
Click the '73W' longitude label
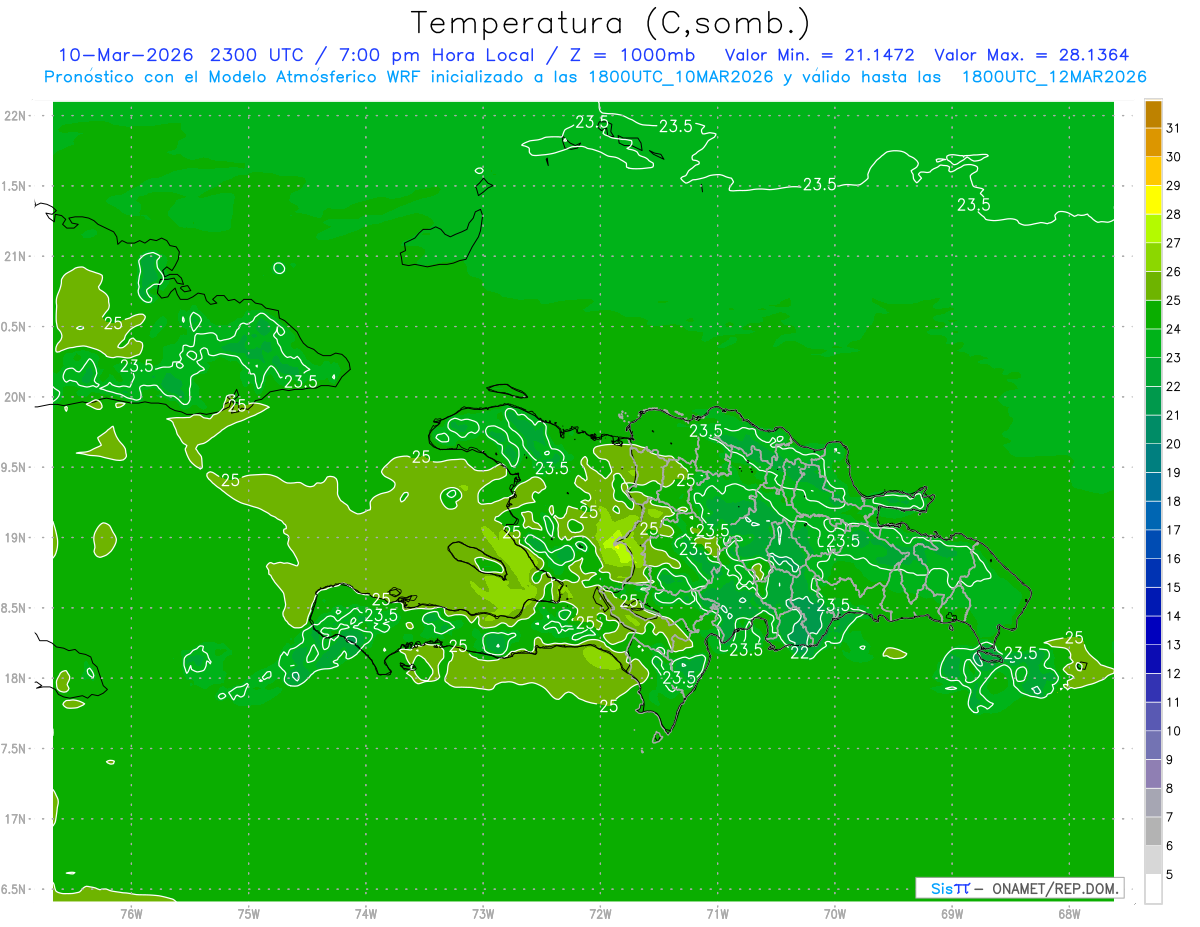pyautogui.click(x=483, y=913)
